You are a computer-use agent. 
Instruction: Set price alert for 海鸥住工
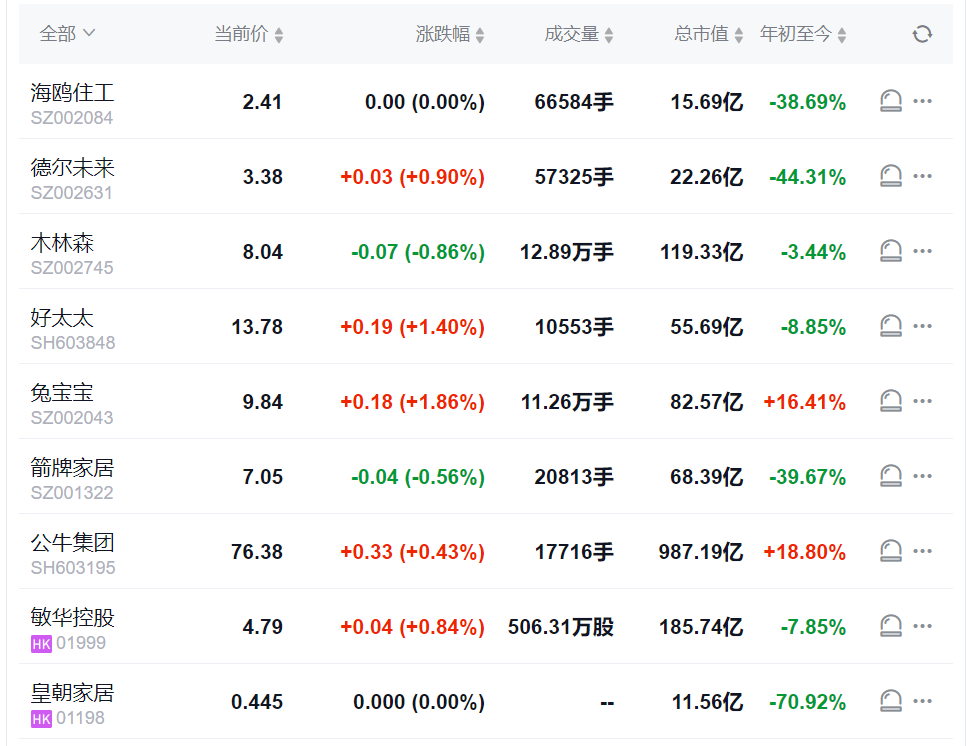tap(891, 101)
